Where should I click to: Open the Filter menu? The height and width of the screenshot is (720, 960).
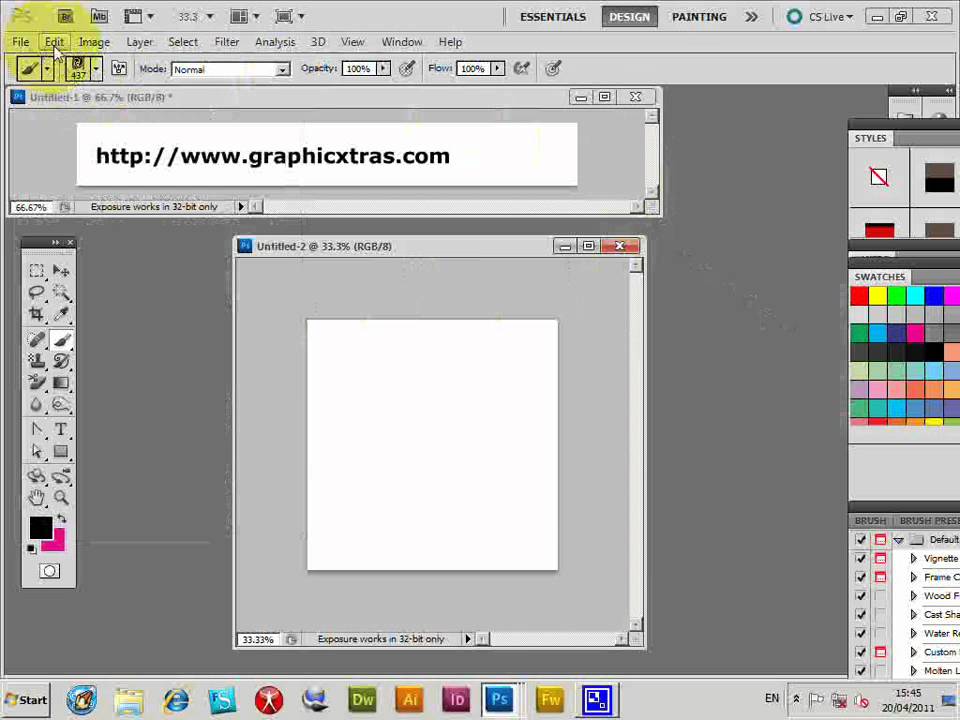coord(227,42)
